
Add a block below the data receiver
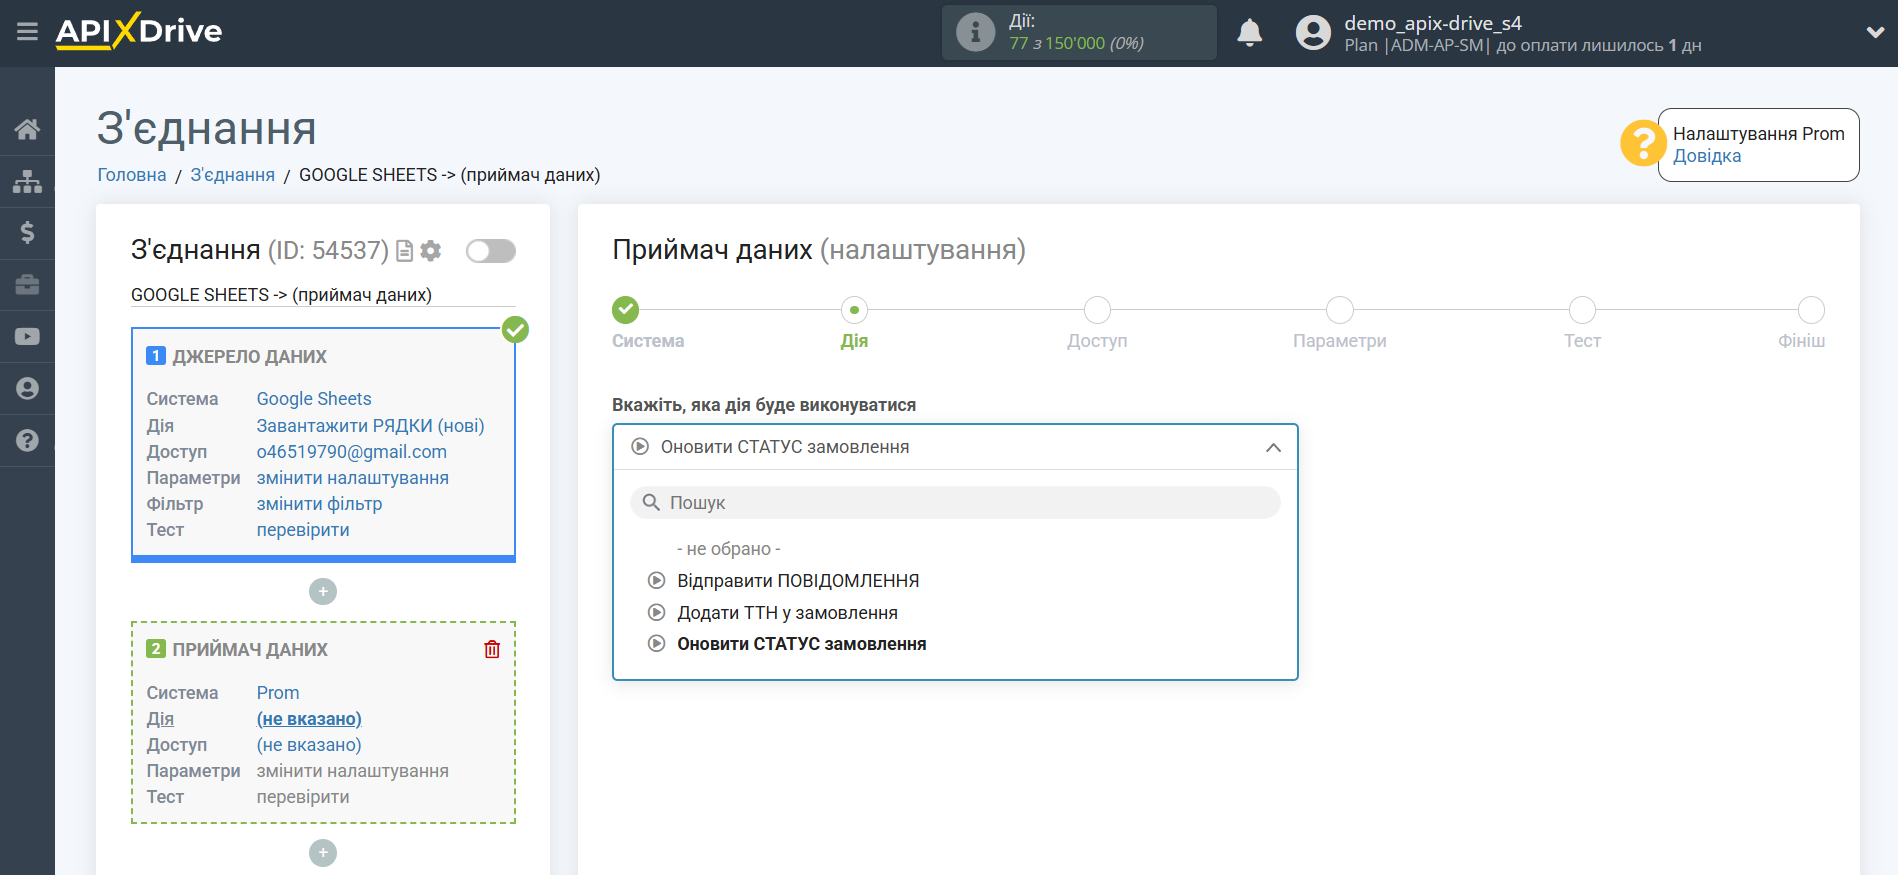tap(323, 853)
